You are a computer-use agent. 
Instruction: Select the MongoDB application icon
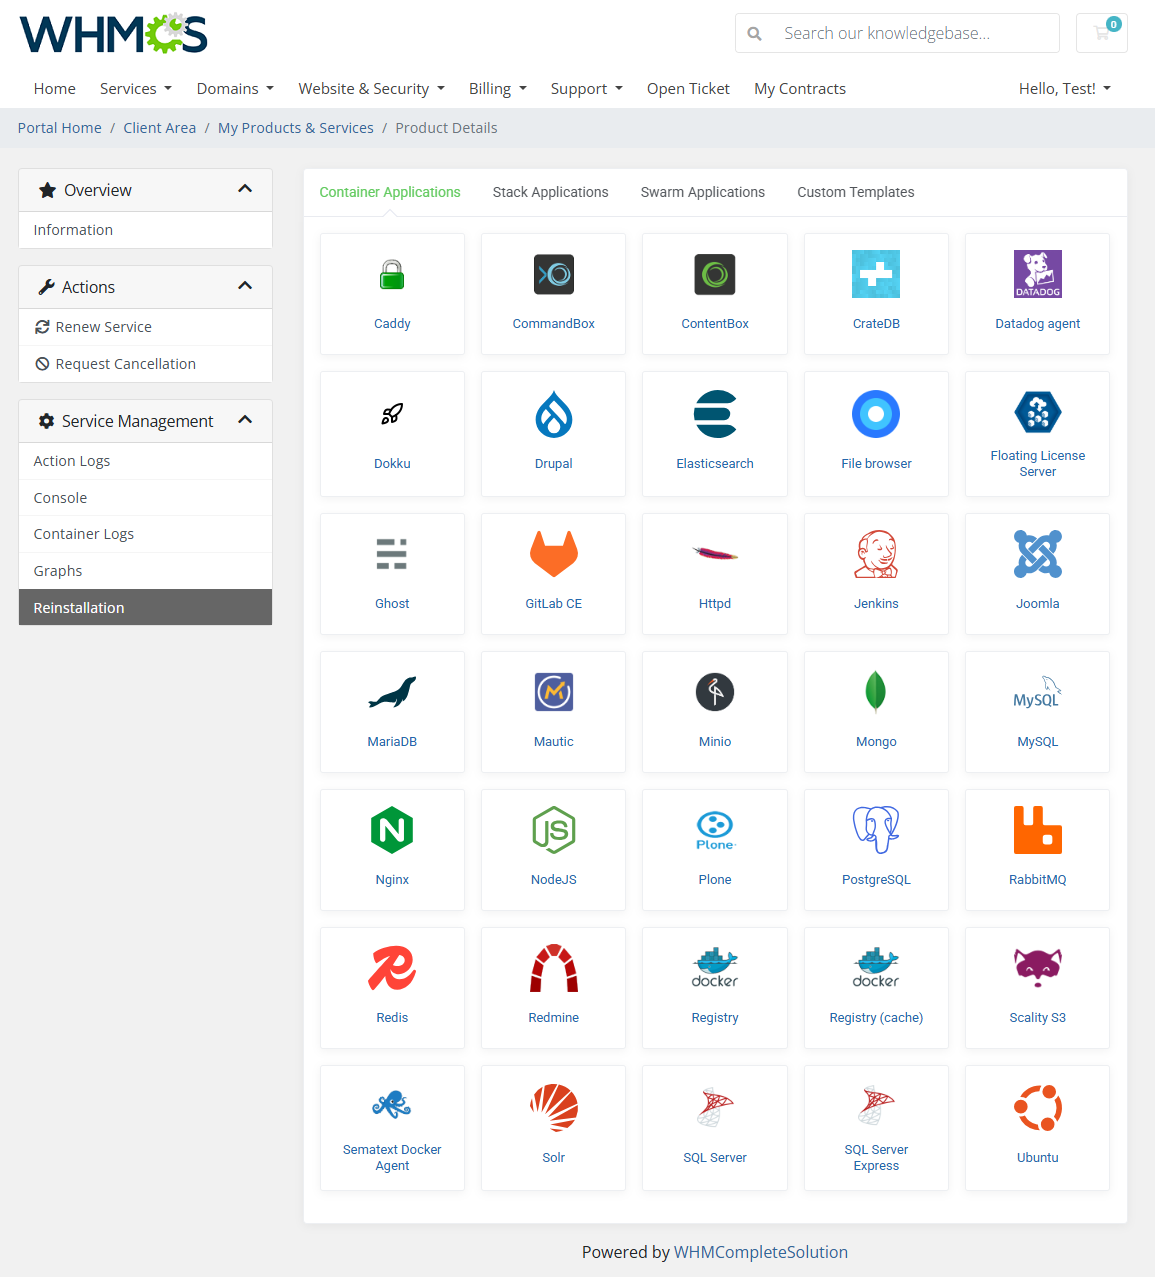(x=876, y=712)
